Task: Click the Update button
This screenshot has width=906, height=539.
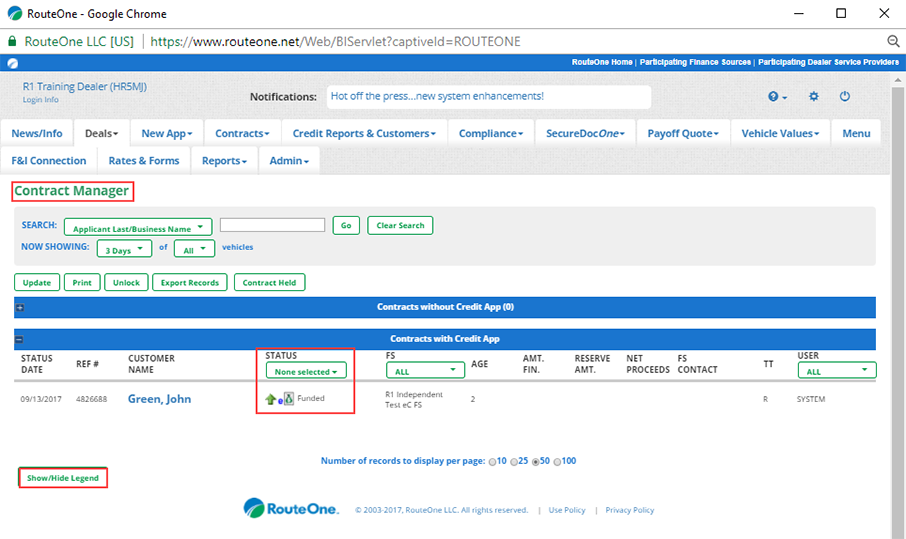Action: pyautogui.click(x=37, y=282)
